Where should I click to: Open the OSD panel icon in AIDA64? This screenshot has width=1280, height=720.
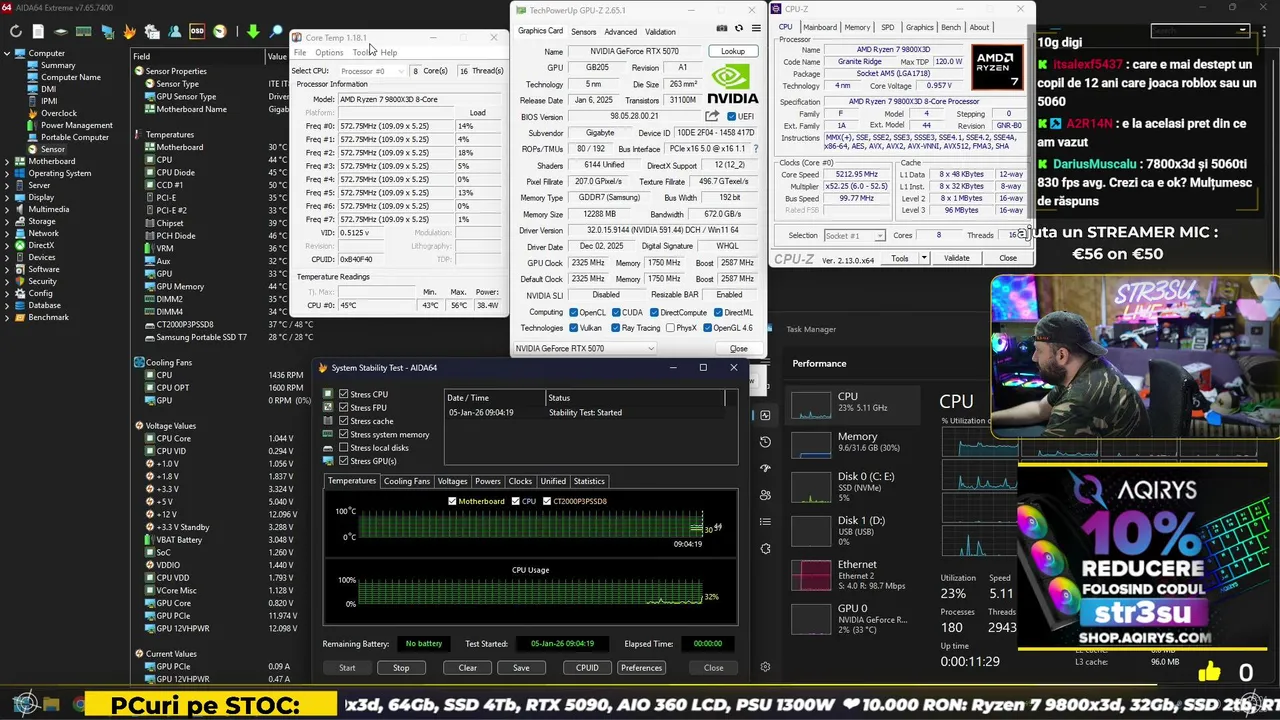point(197,32)
